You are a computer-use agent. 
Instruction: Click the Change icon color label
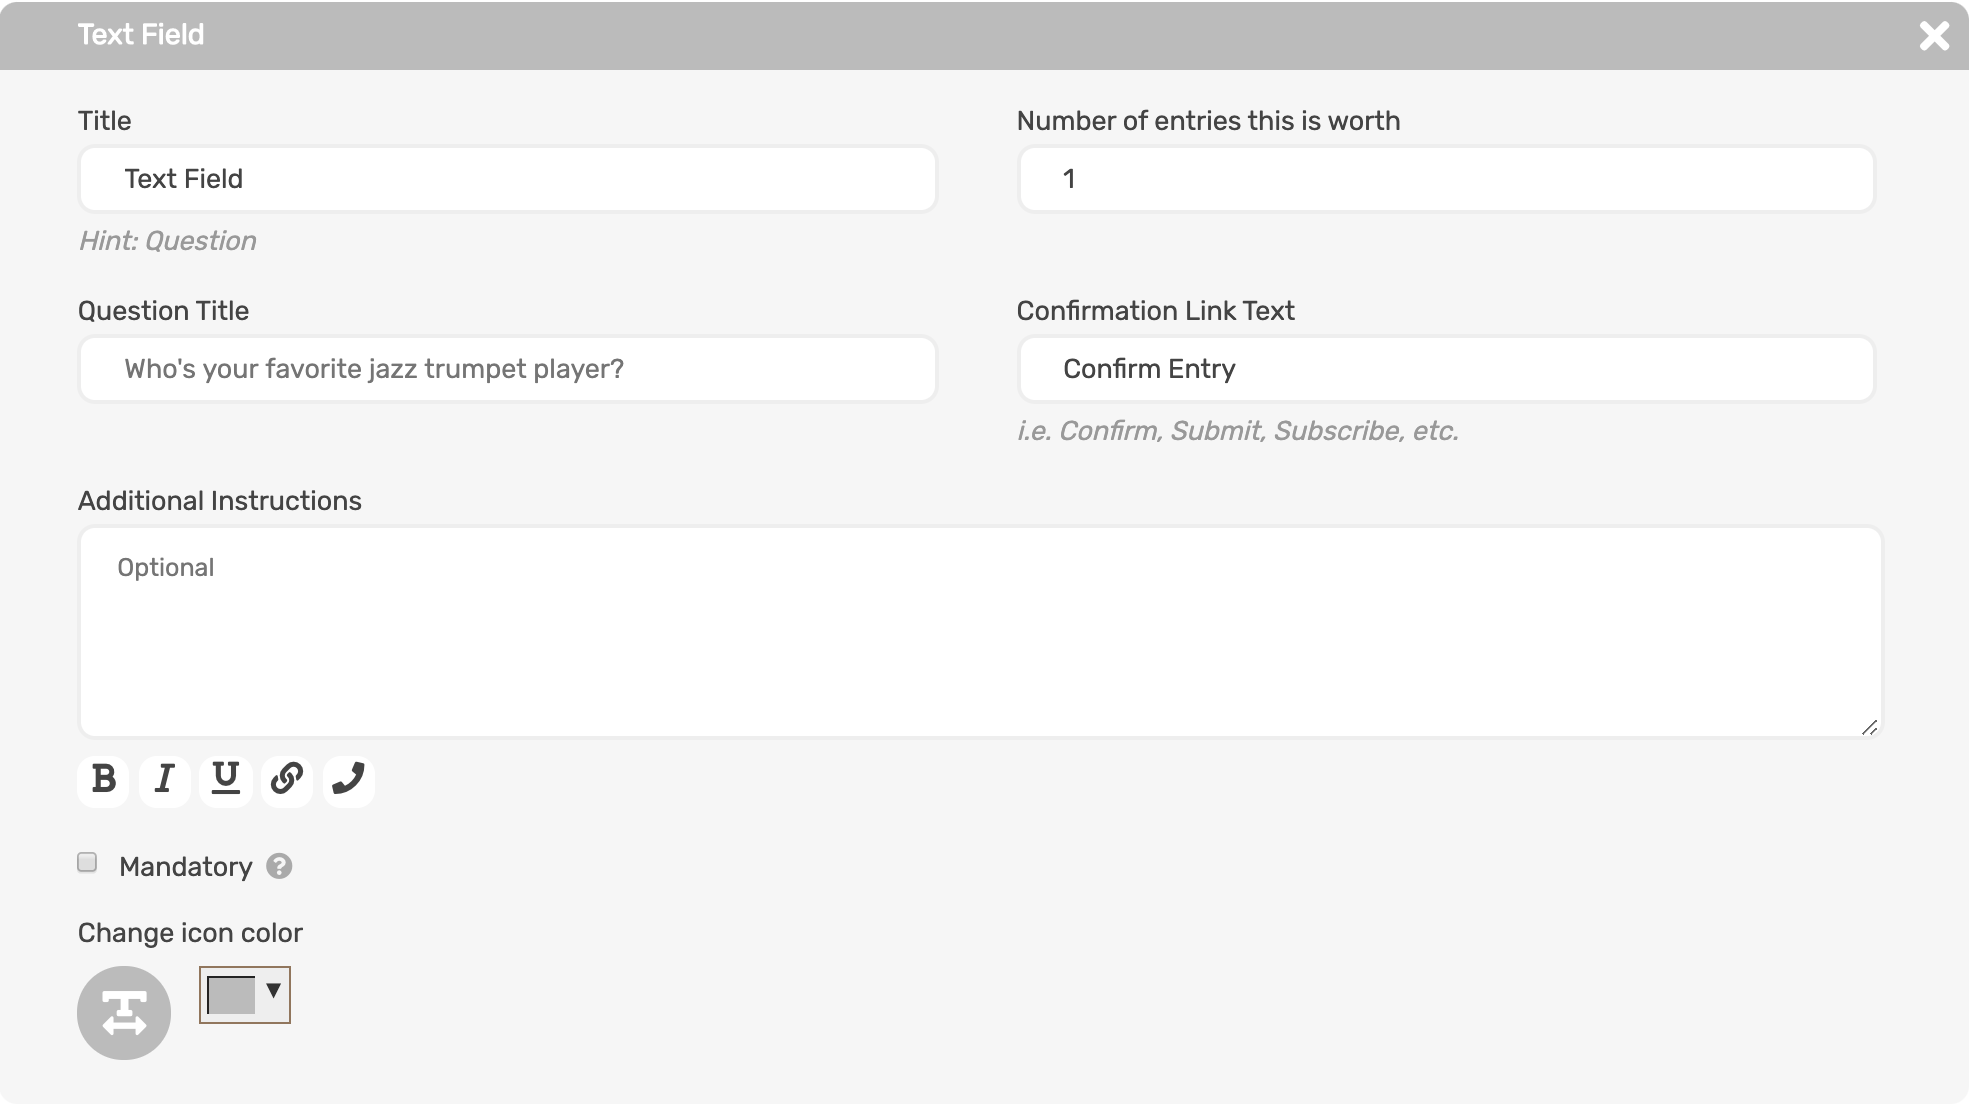190,933
